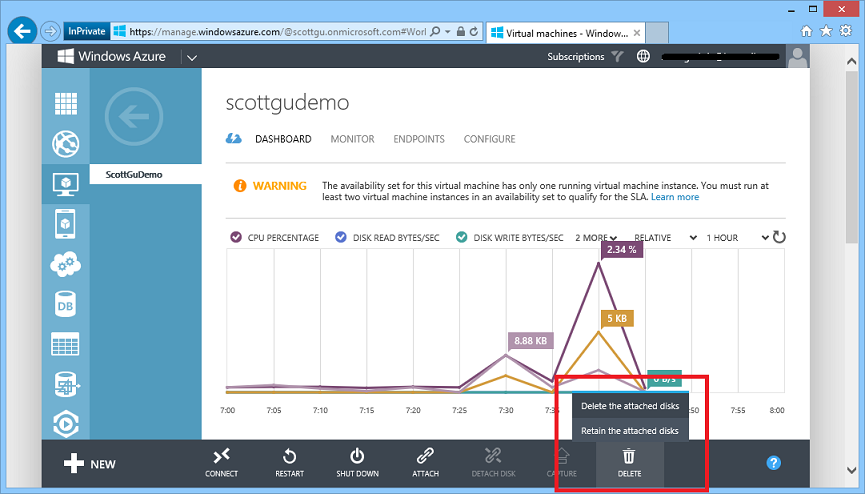Click the Subscriptions filter funnel icon

click(617, 56)
